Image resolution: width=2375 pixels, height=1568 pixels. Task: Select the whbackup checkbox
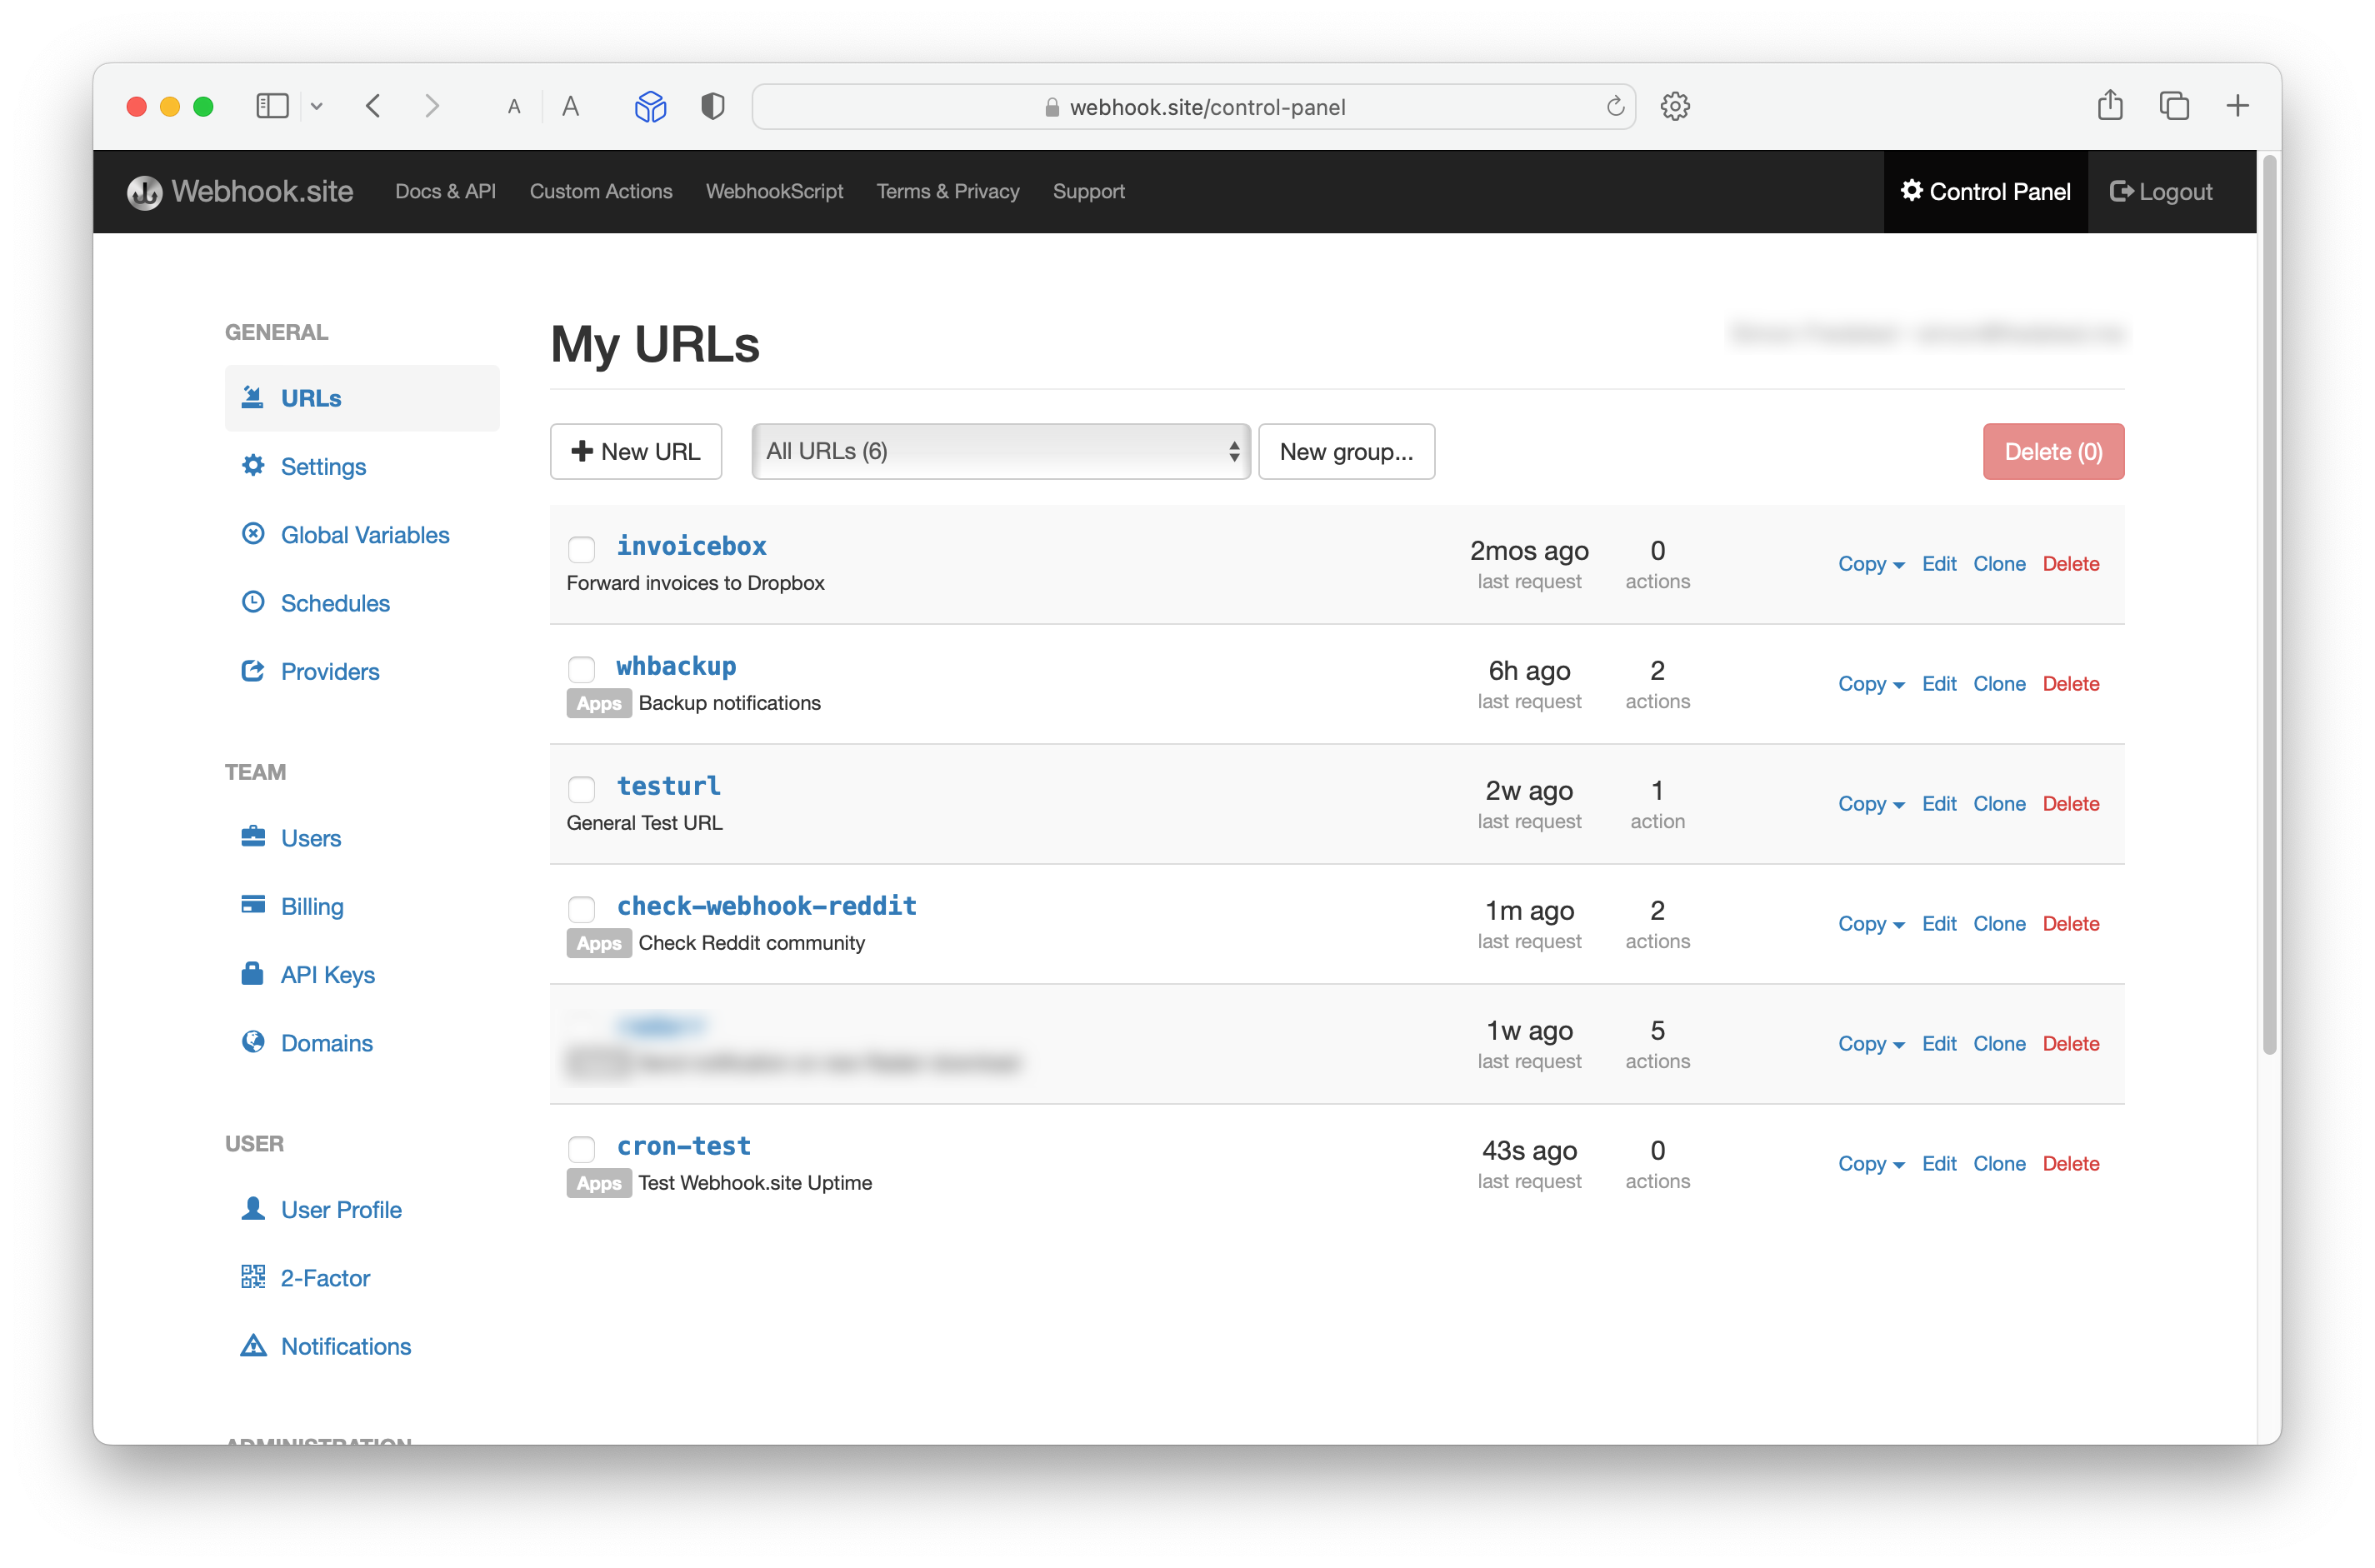(581, 669)
